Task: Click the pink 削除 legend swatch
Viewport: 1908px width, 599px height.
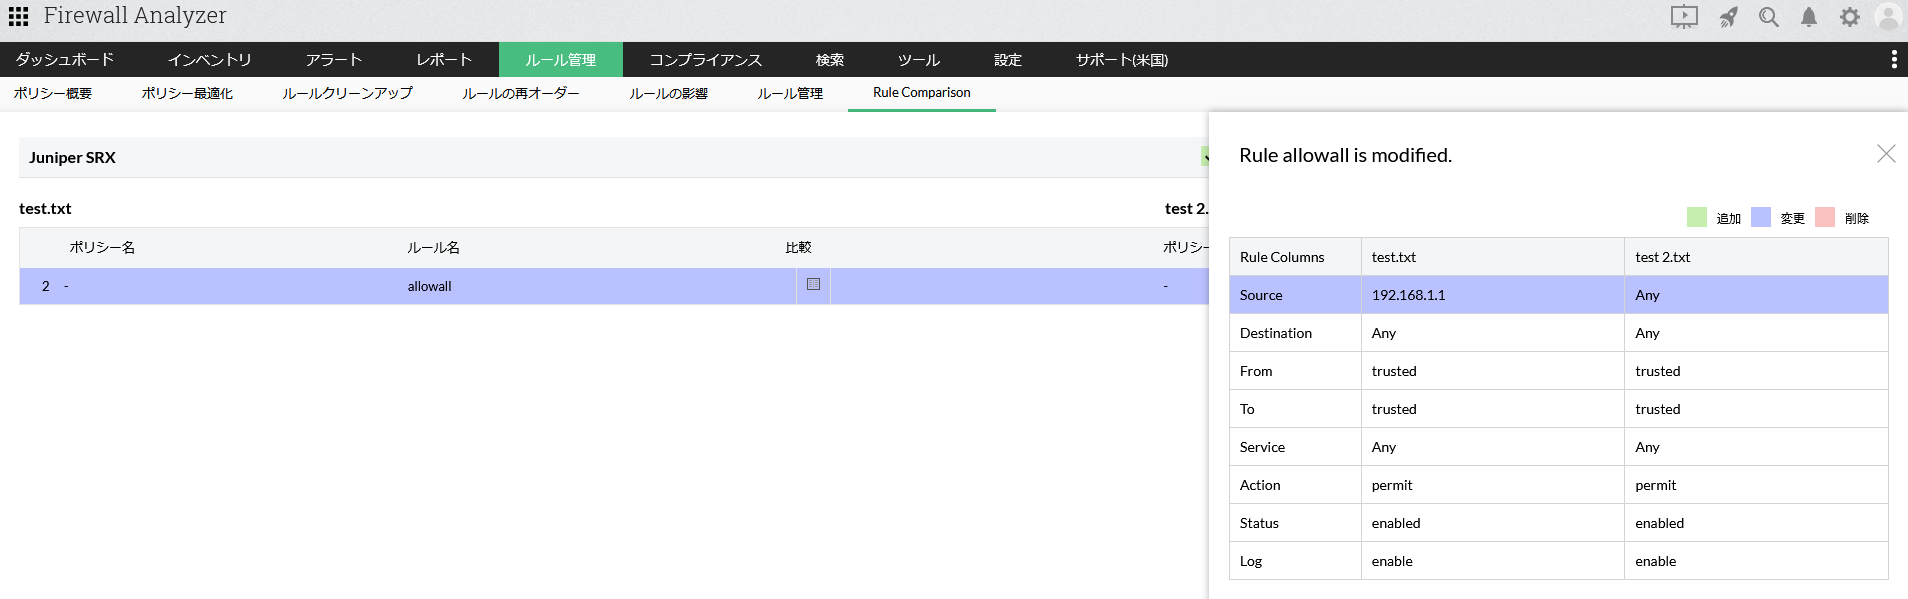Action: pos(1824,218)
